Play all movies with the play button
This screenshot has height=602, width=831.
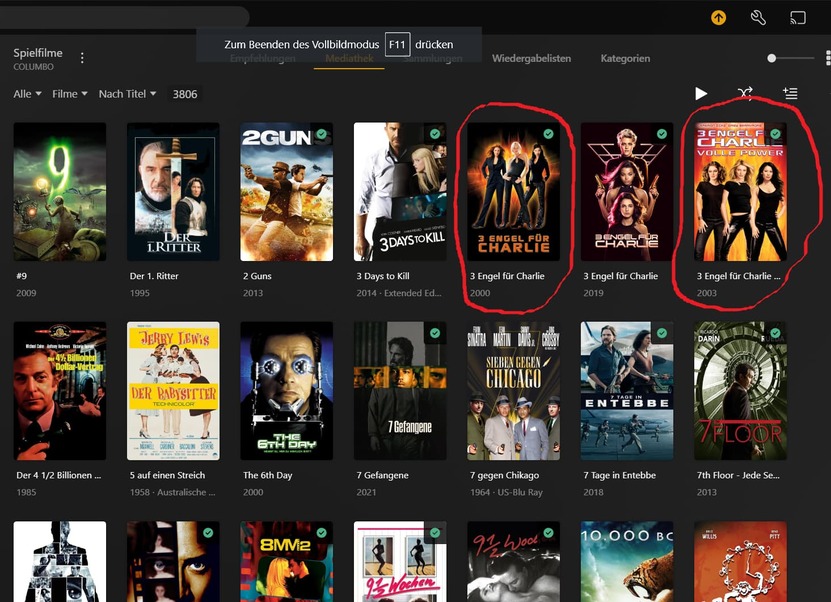(x=701, y=94)
